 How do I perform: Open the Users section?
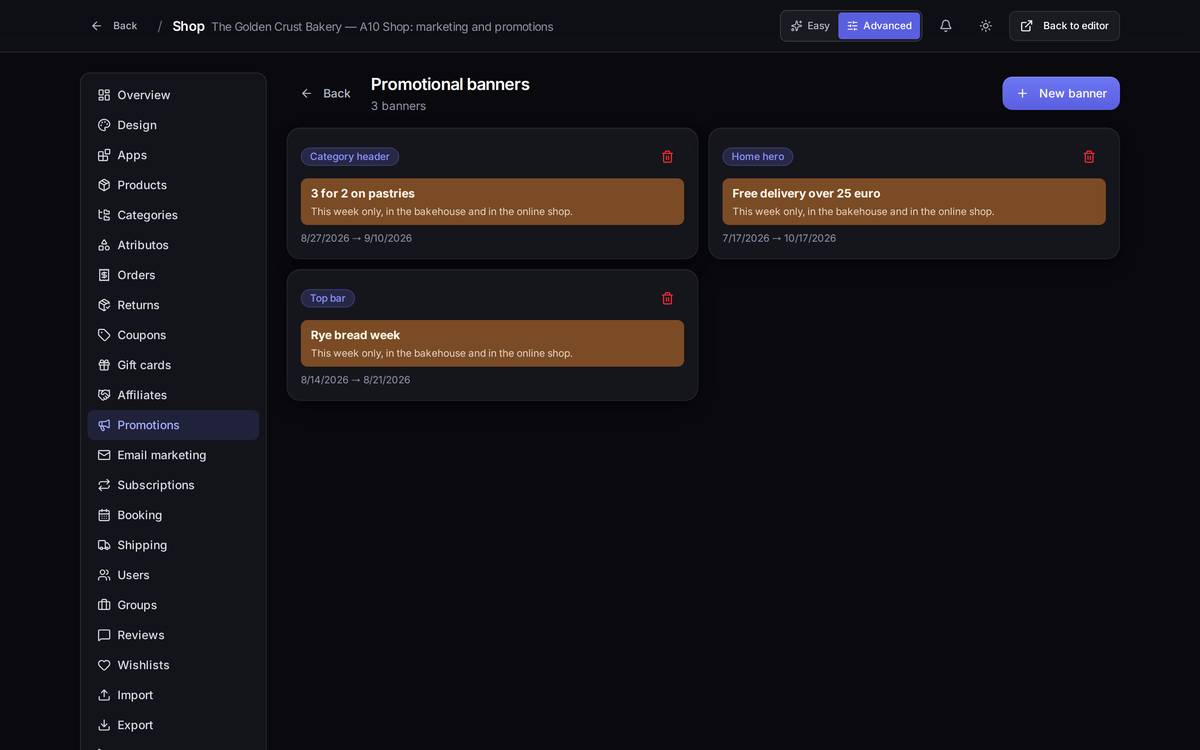click(x=173, y=575)
